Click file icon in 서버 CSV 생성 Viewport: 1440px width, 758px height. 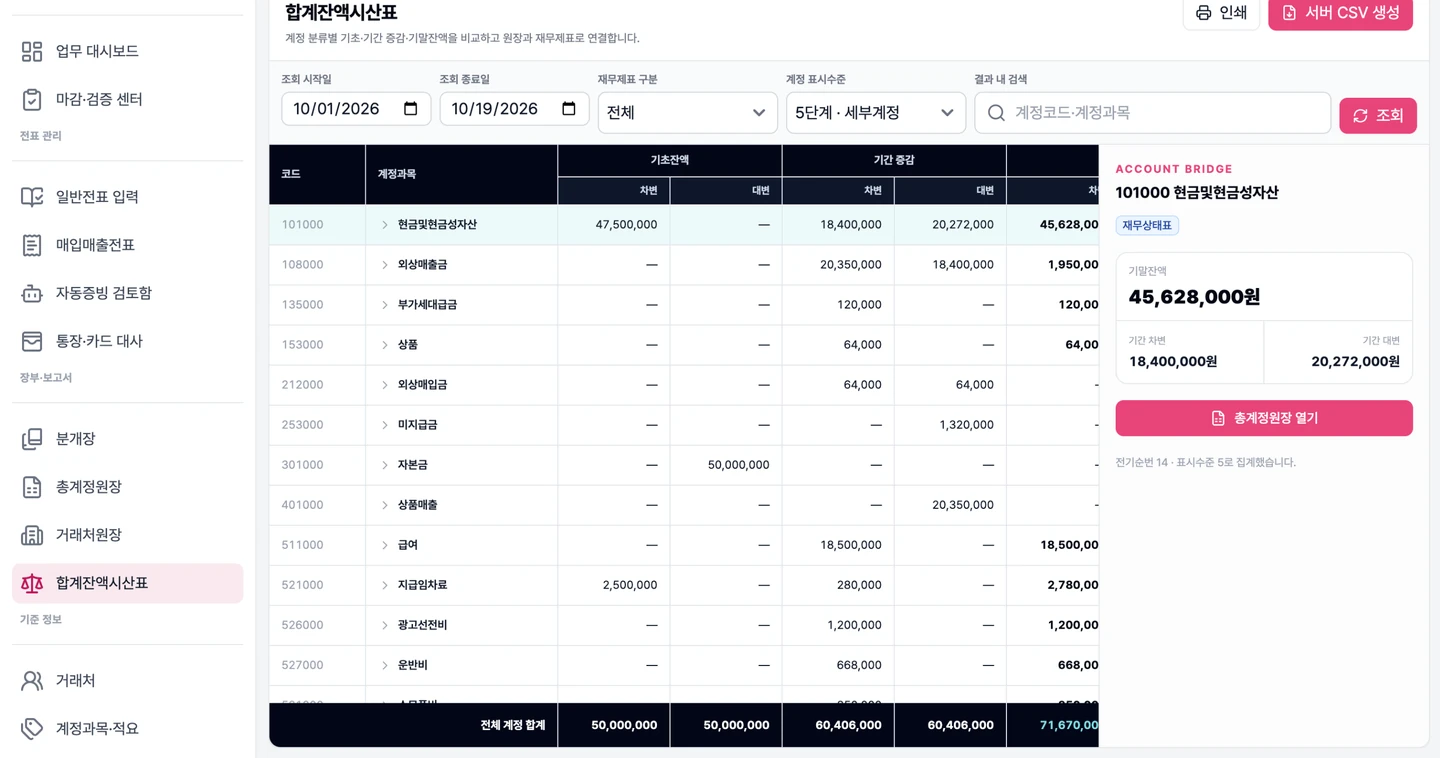pos(1289,13)
